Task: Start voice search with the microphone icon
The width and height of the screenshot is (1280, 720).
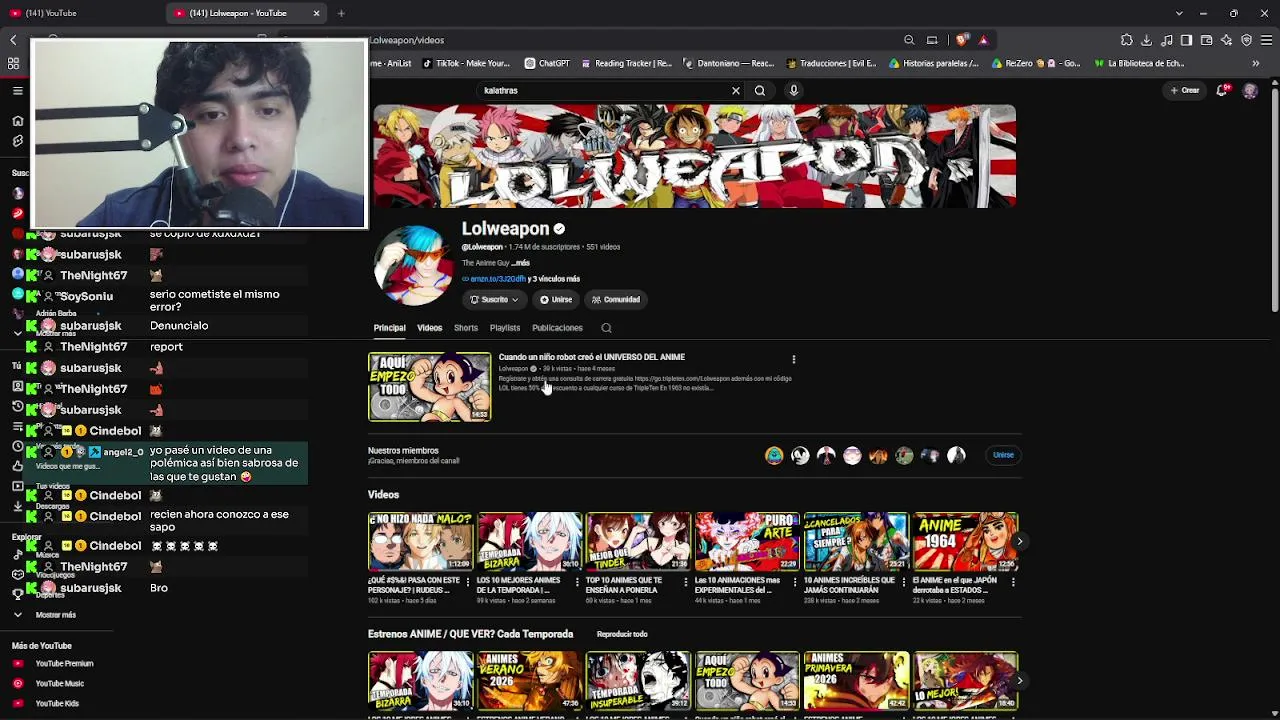Action: (794, 91)
